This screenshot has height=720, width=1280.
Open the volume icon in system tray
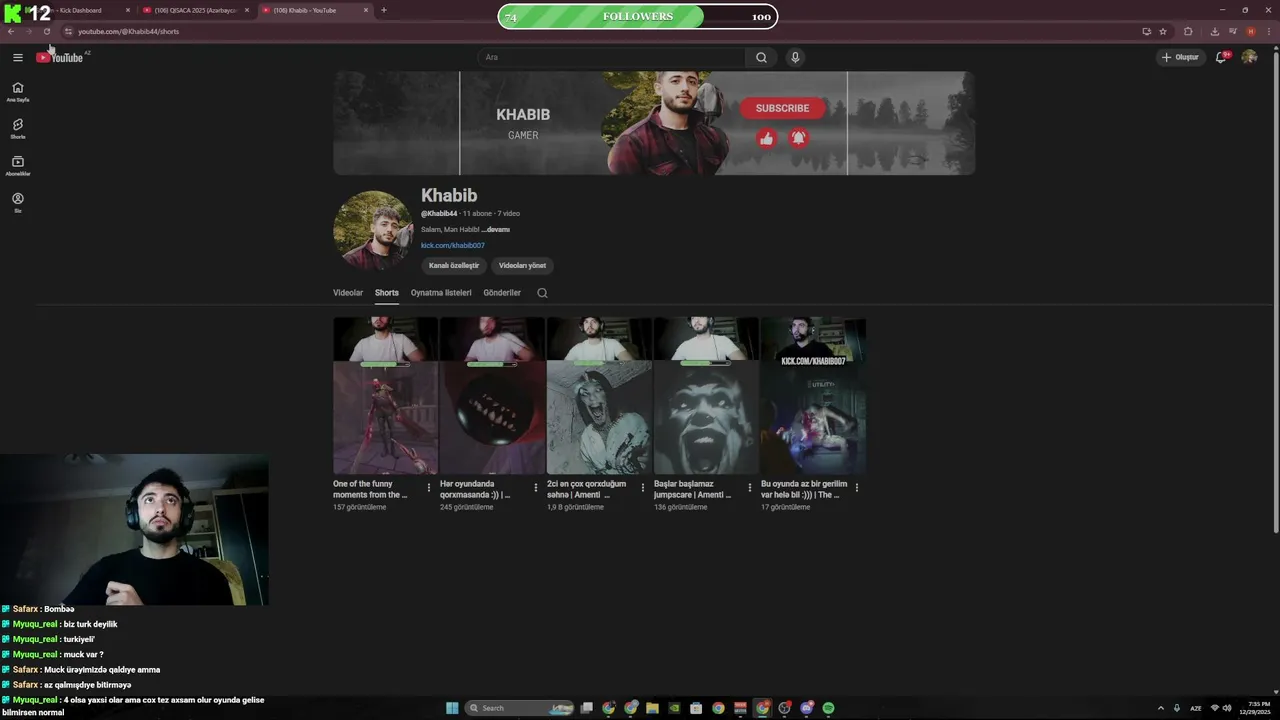point(1227,708)
